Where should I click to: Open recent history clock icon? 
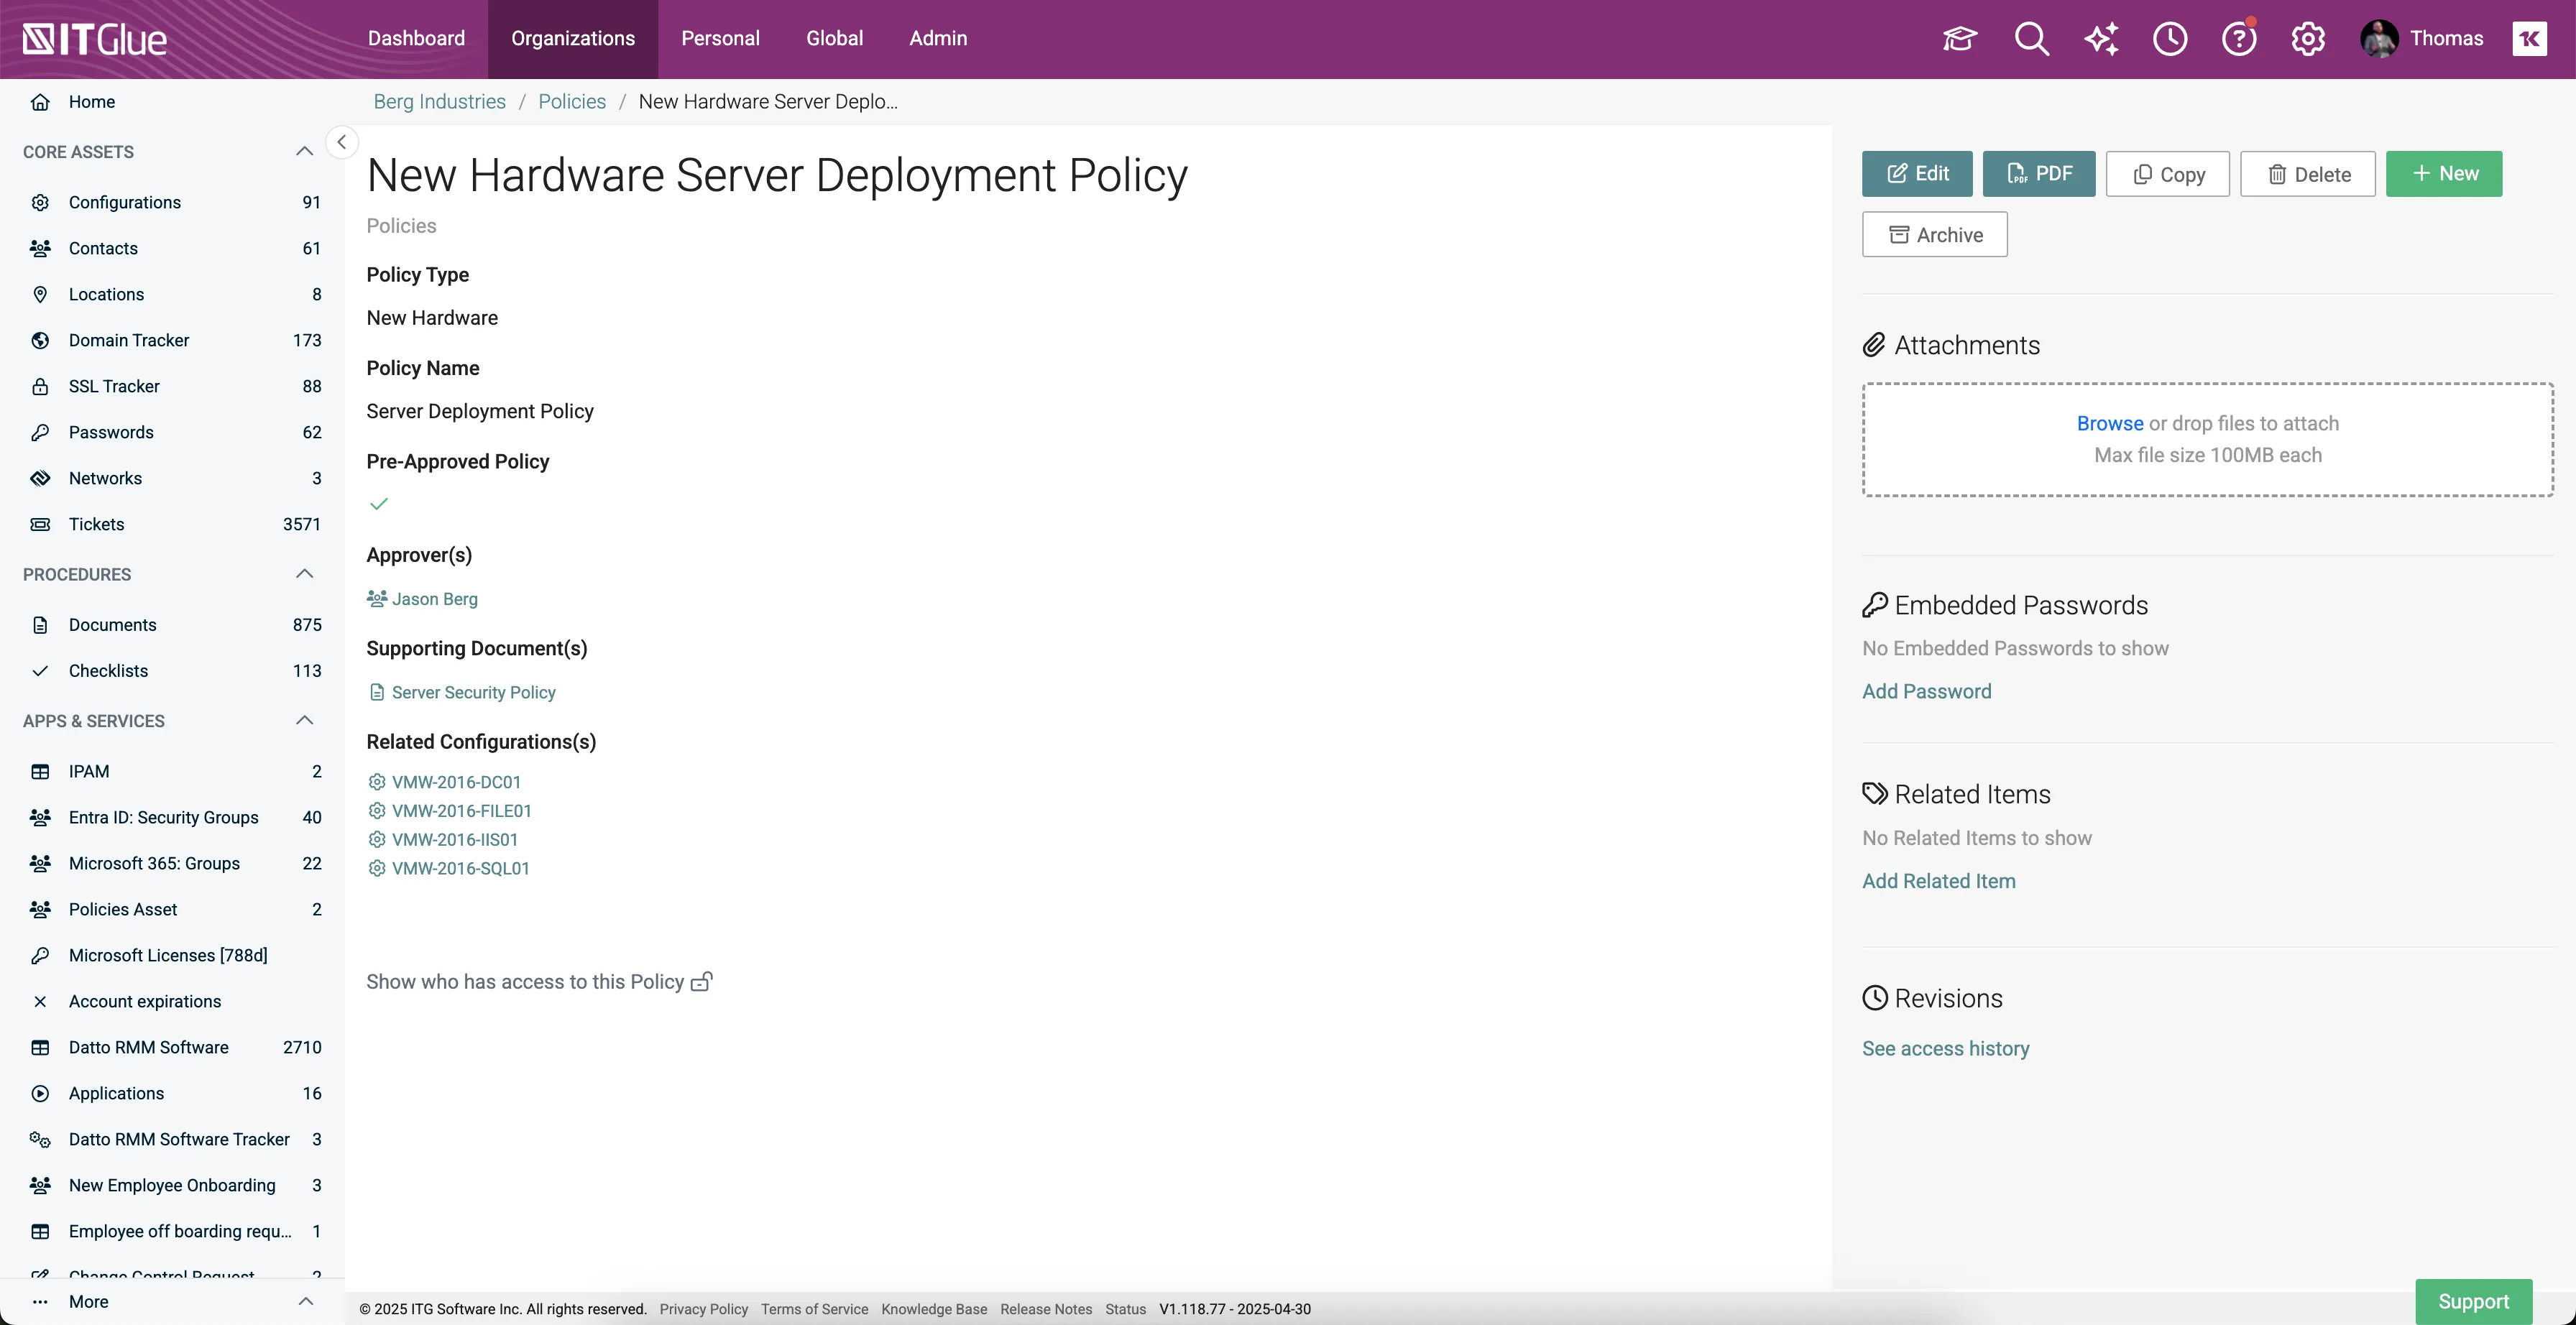pos(2170,39)
